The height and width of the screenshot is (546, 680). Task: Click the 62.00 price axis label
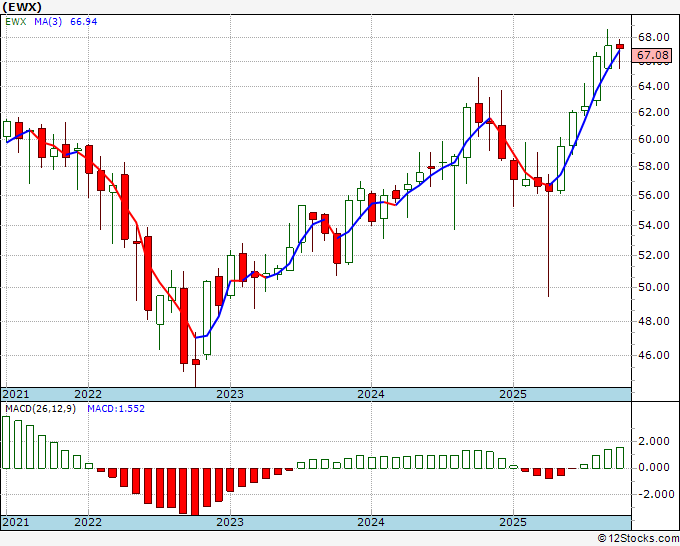click(x=654, y=112)
